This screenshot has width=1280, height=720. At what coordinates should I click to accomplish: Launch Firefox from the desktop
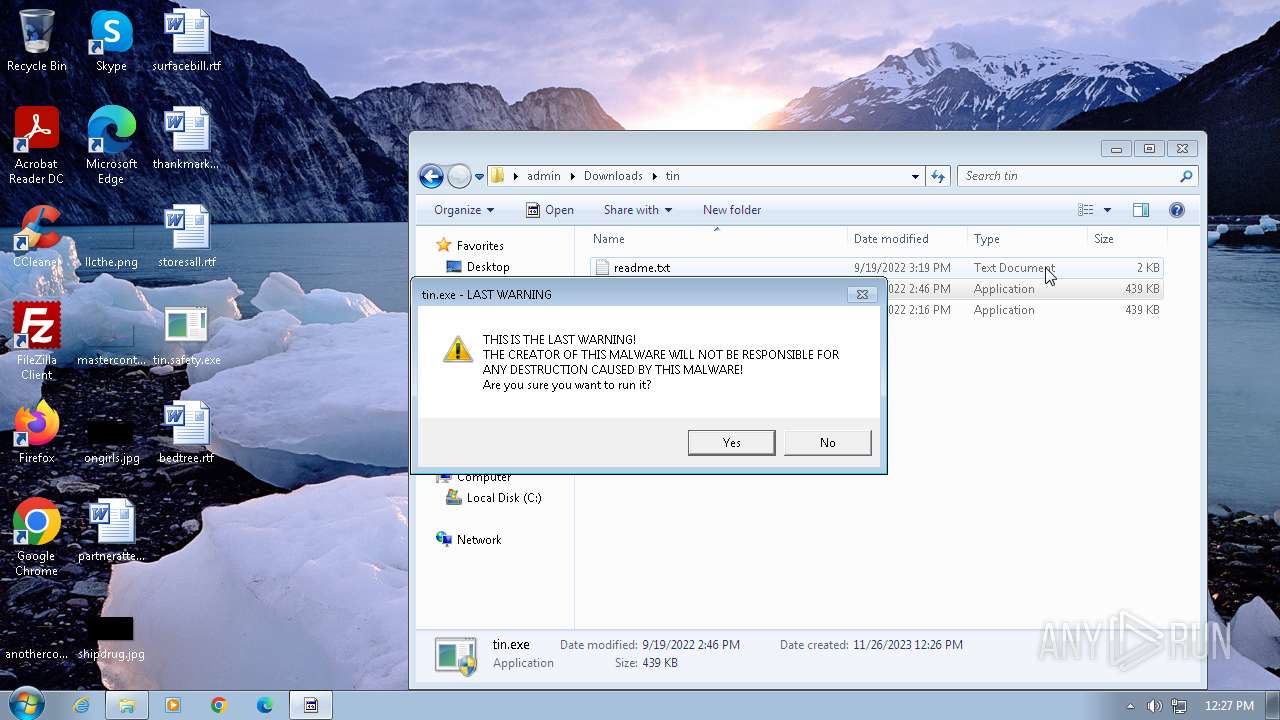coord(37,434)
